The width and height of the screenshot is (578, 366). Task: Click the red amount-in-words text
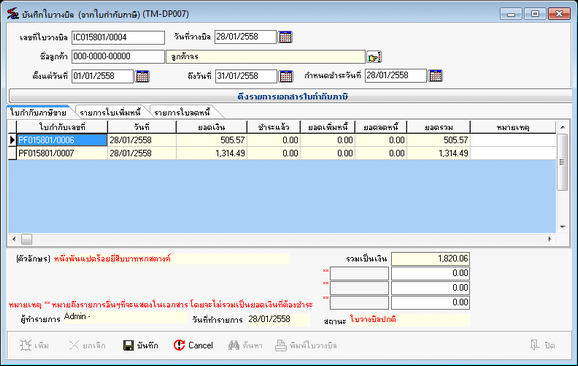(112, 259)
